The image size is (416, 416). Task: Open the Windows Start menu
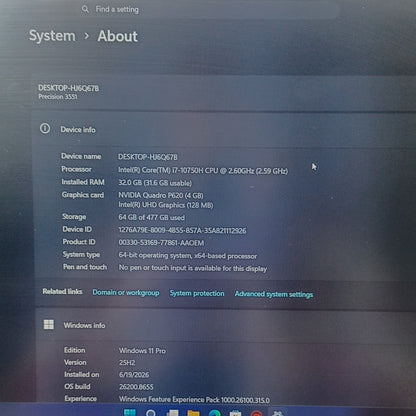pos(130,413)
